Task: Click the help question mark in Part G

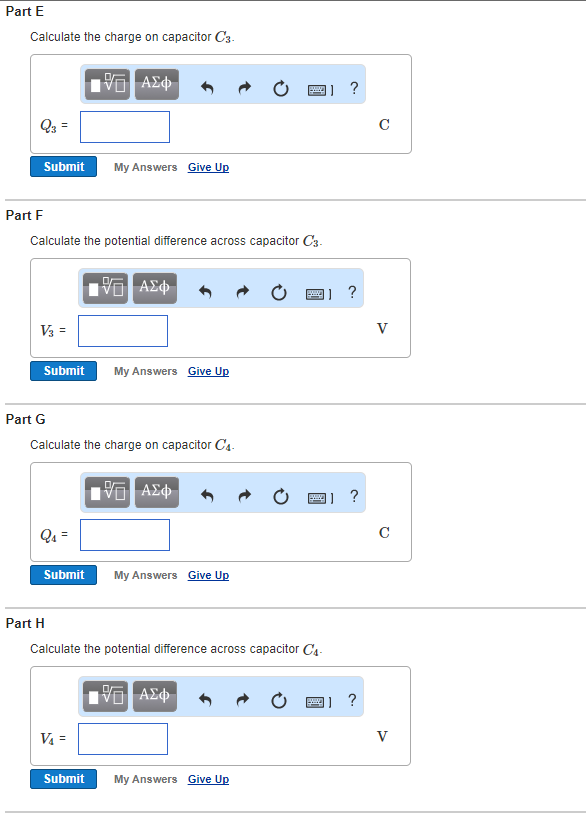Action: [354, 496]
